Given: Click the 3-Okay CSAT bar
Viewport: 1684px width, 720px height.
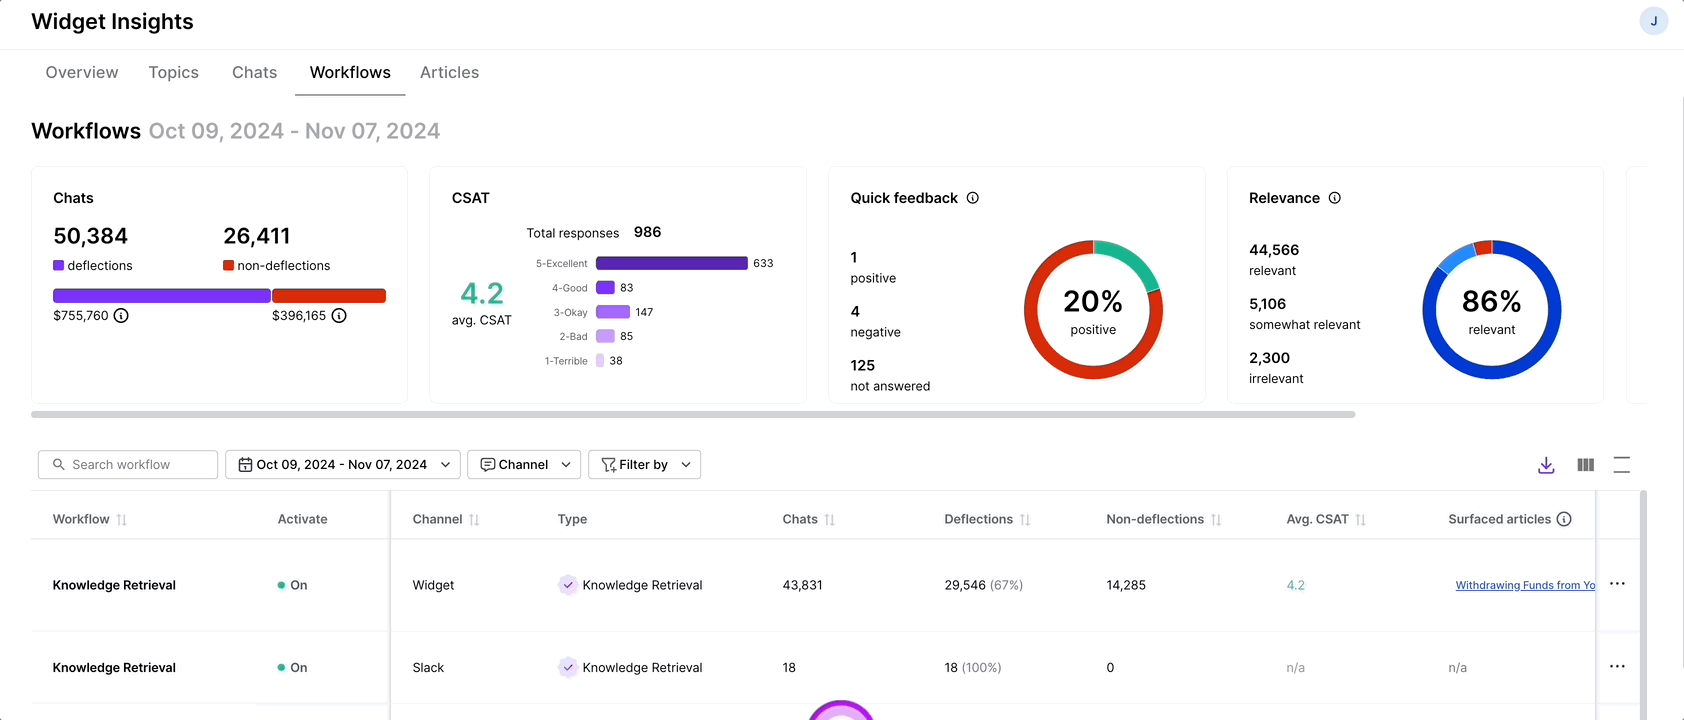Looking at the screenshot, I should pos(613,312).
